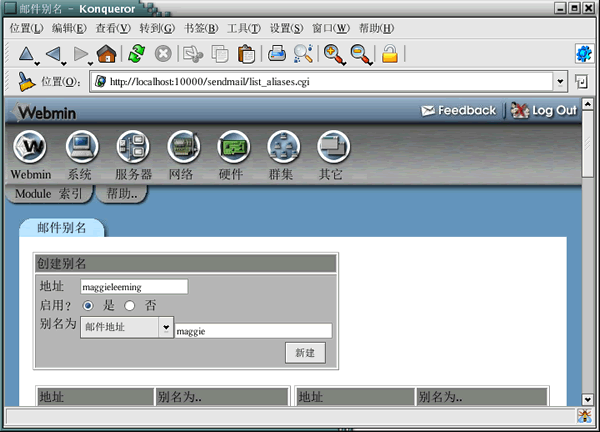The height and width of the screenshot is (432, 600).
Task: Open Find with the magnifier icon
Action: [x=303, y=54]
